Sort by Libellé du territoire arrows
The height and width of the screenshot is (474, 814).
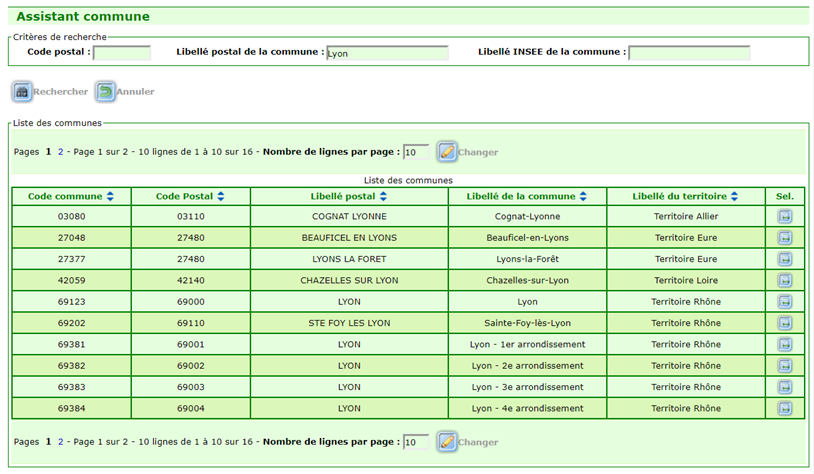(x=734, y=196)
